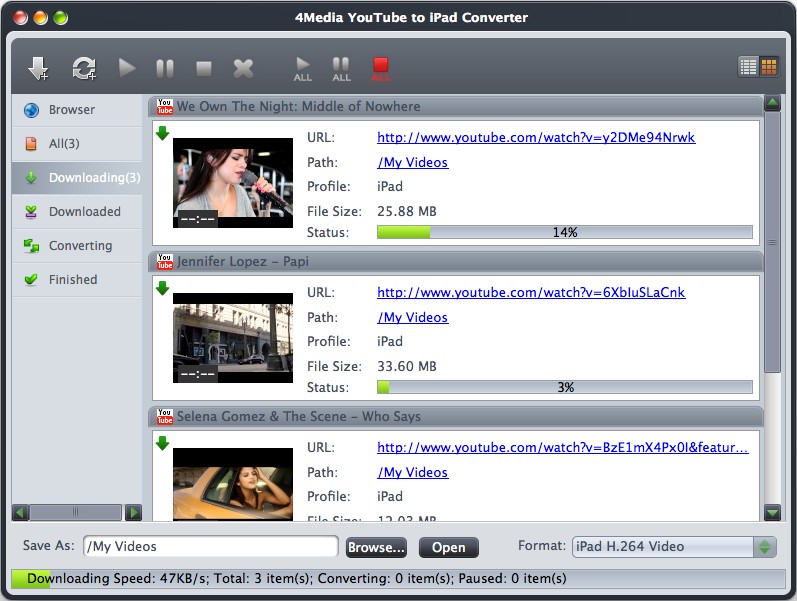797x601 pixels.
Task: Click the New Download toolbar icon
Action: [x=38, y=68]
